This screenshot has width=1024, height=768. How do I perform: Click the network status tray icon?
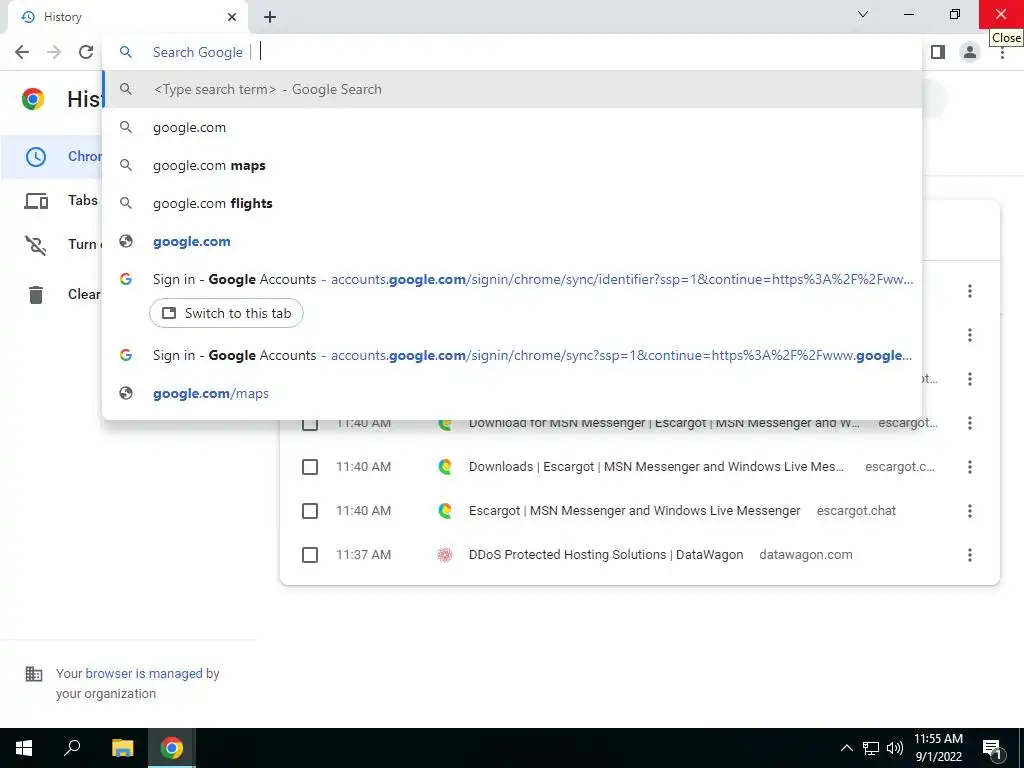pyautogui.click(x=871, y=748)
